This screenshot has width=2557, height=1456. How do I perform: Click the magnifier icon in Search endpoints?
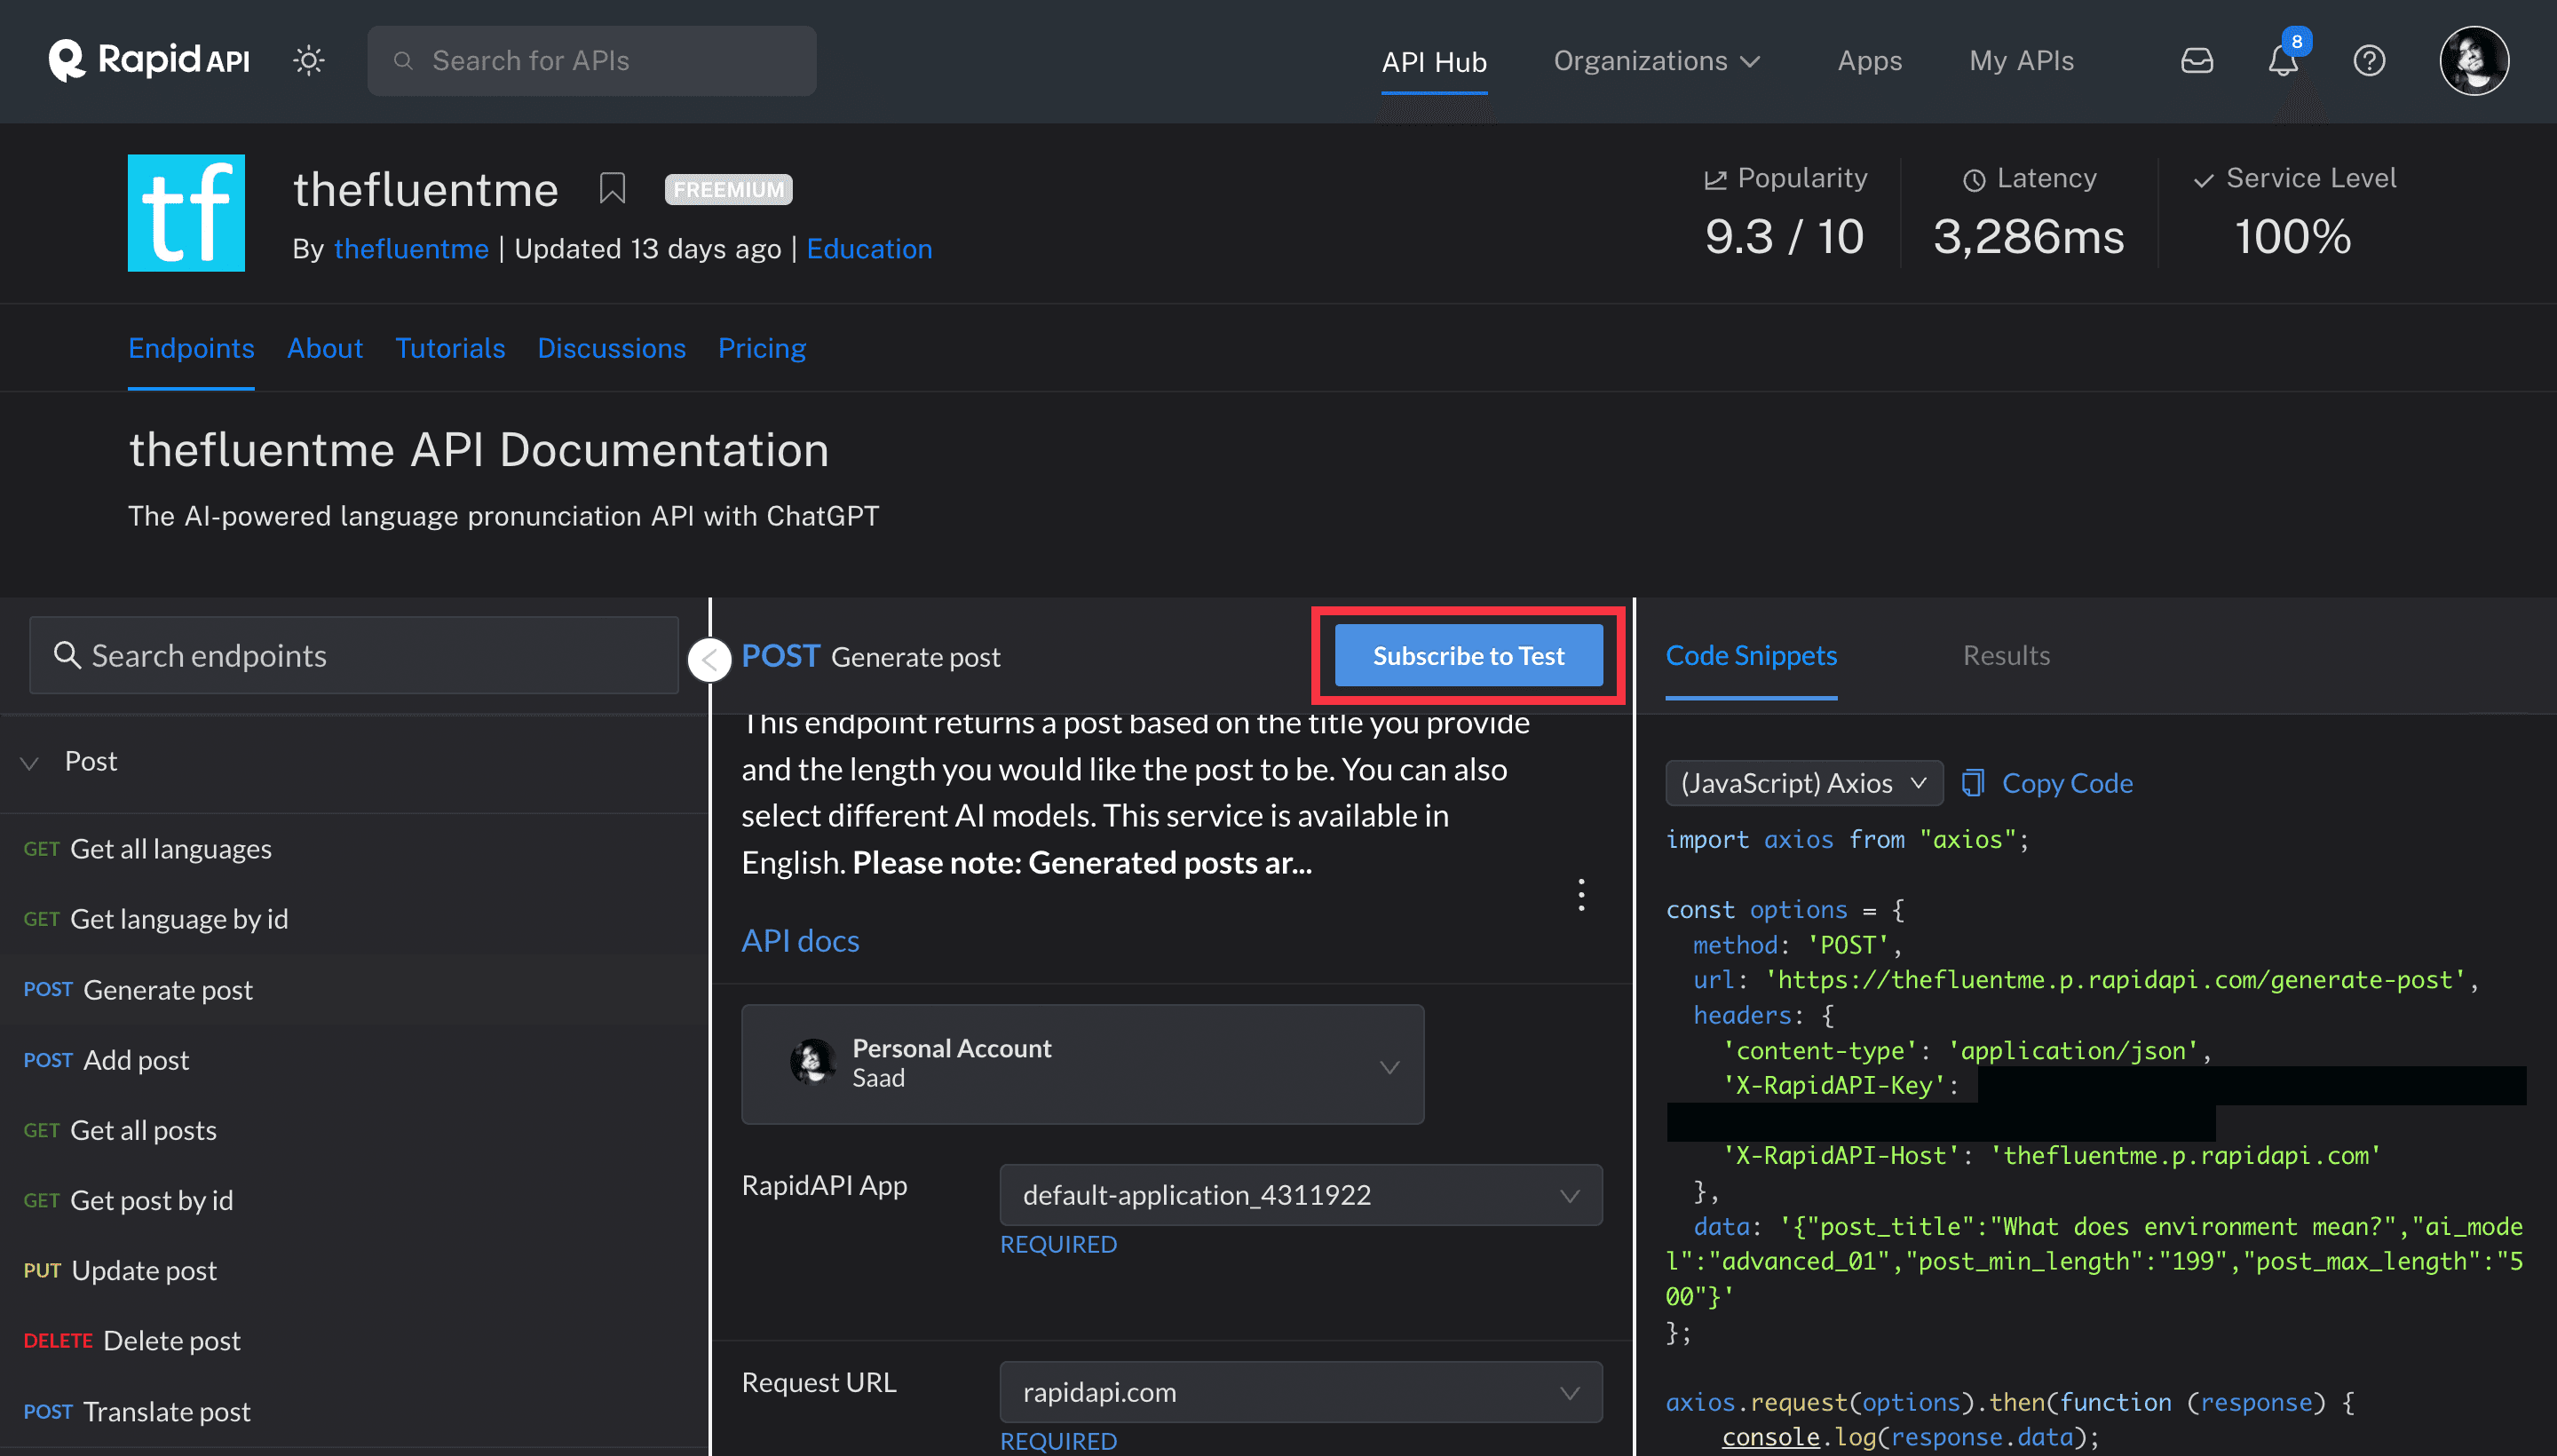tap(67, 655)
